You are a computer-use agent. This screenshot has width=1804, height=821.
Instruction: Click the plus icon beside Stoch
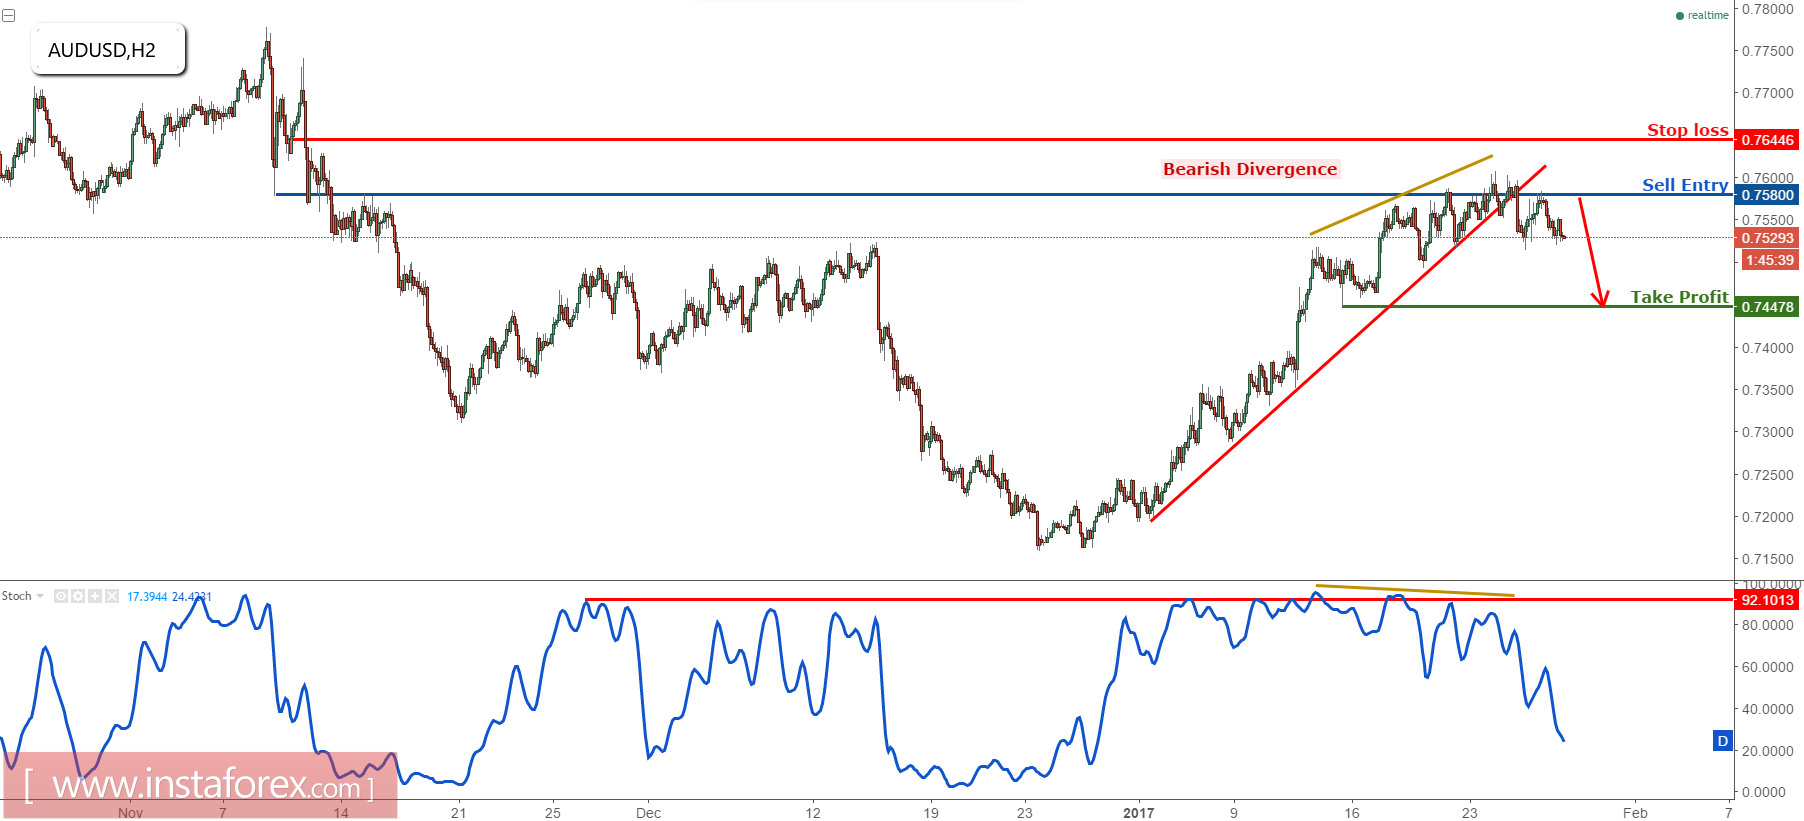[95, 596]
